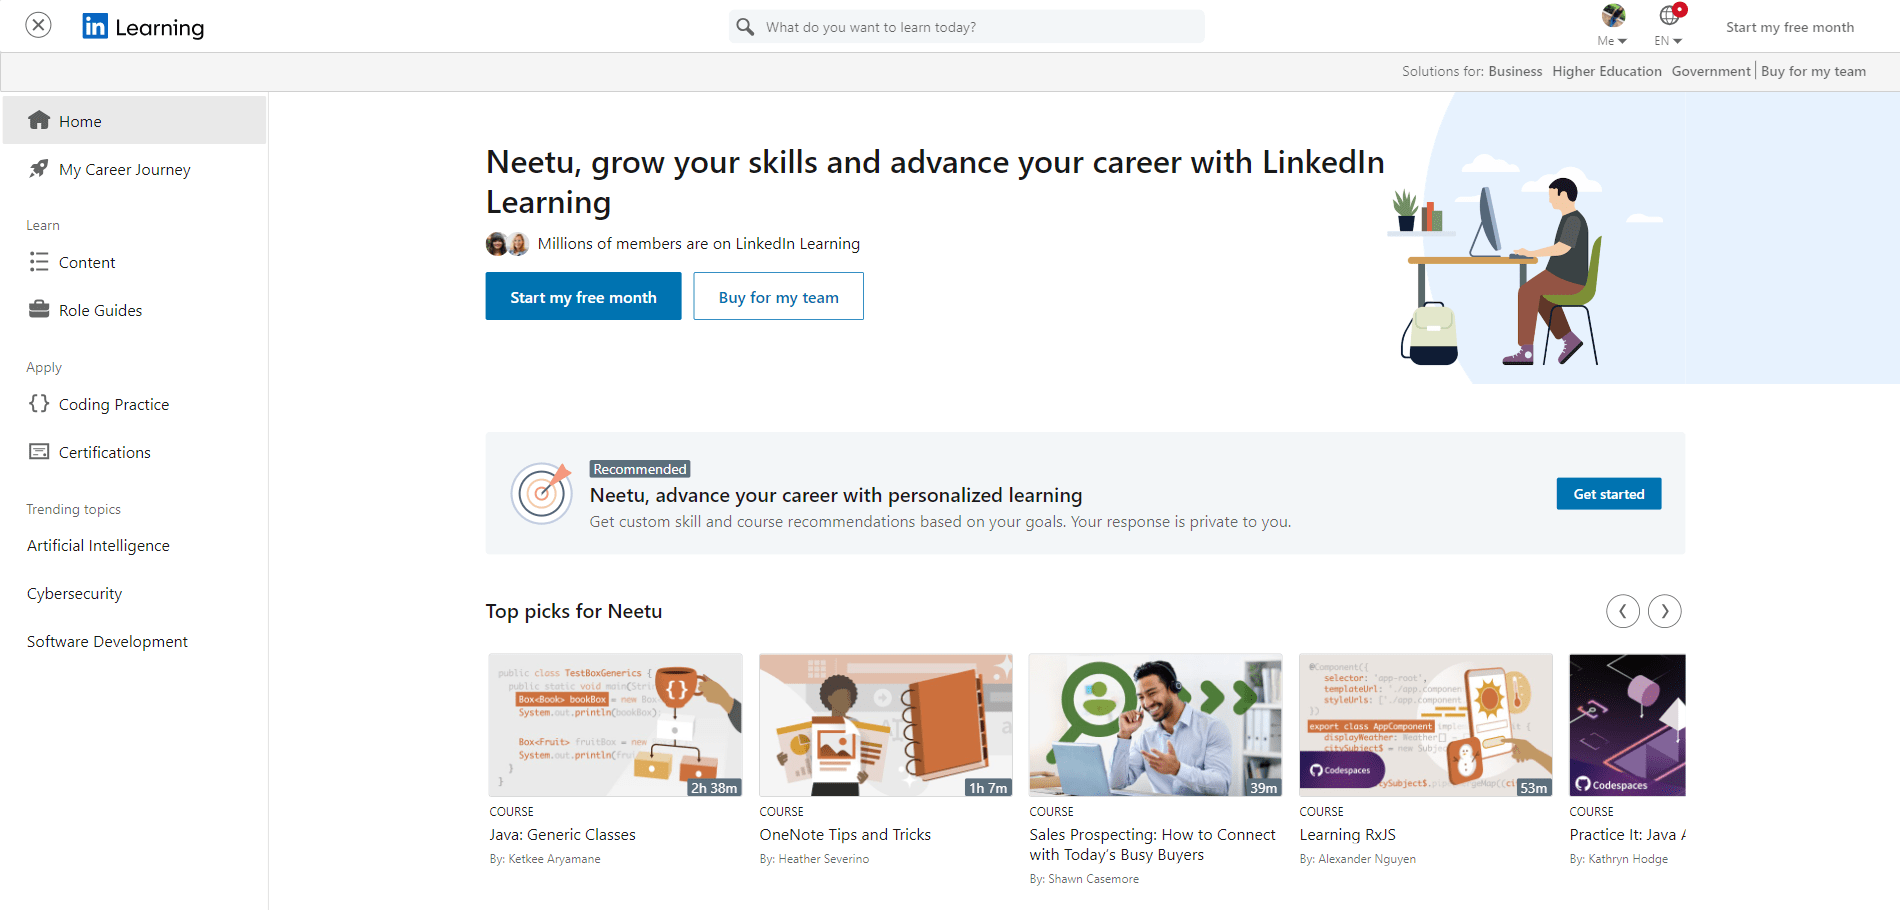Switch to the Higher Education solutions tab
Screen dimensions: 1900x910
click(1606, 71)
